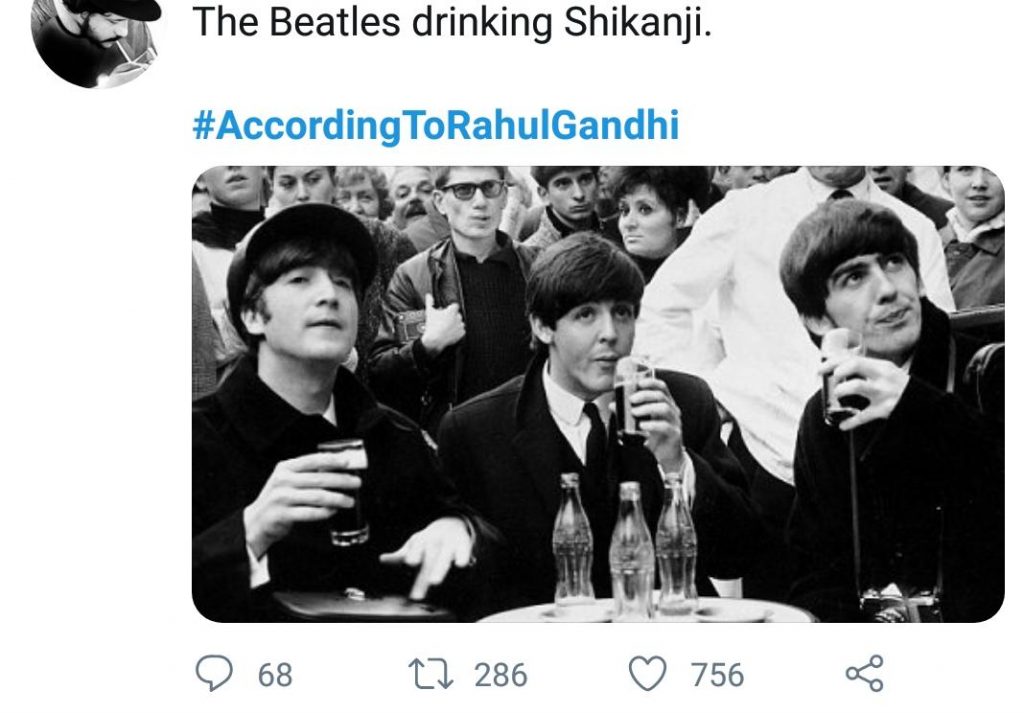Image resolution: width=1024 pixels, height=713 pixels.
Task: Like the tweet with the heart icon
Action: [648, 674]
